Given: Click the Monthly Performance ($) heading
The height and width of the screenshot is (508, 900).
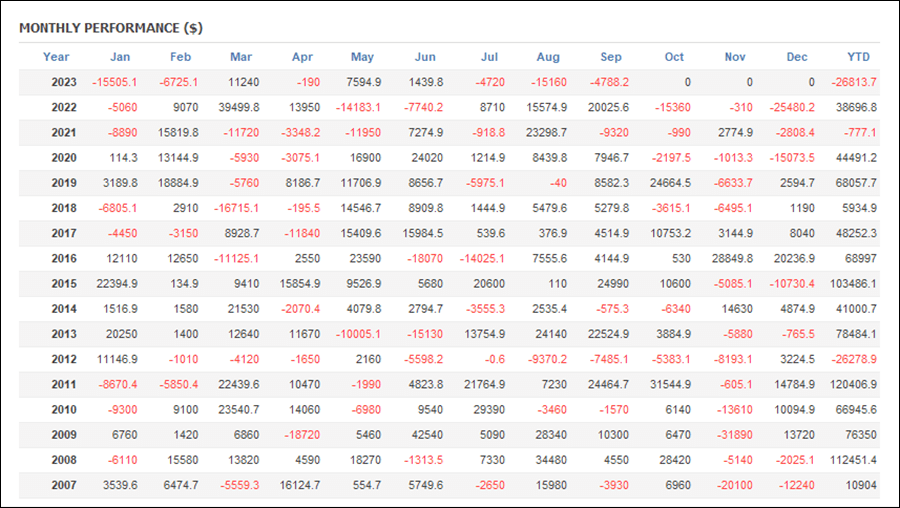Looking at the screenshot, I should coord(111,28).
